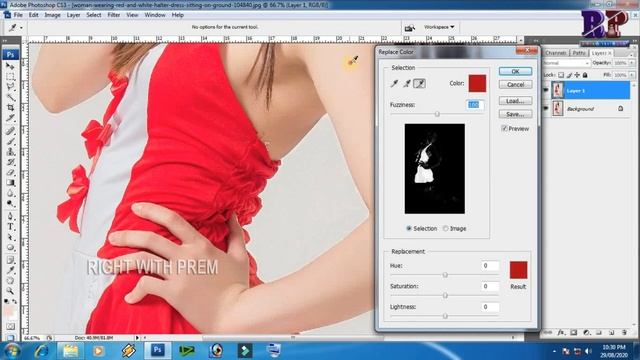The width and height of the screenshot is (640, 360).
Task: Open the Filter menu
Action: pyautogui.click(x=113, y=15)
